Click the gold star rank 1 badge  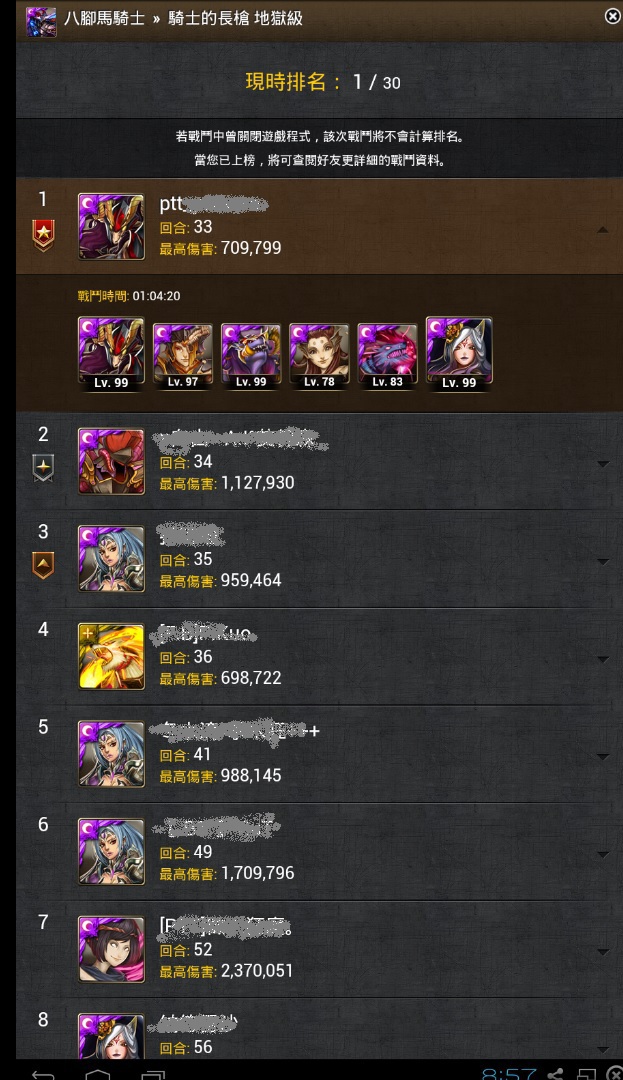point(43,236)
